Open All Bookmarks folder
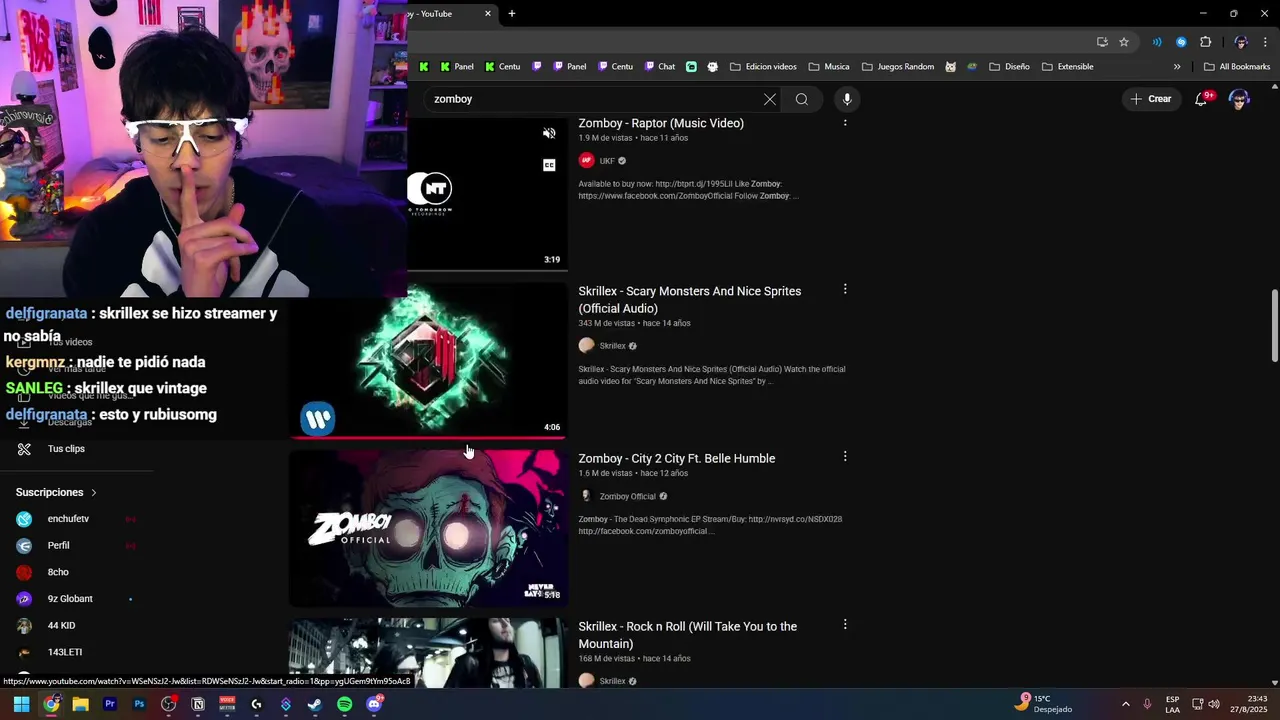The width and height of the screenshot is (1280, 720). pos(1237,67)
